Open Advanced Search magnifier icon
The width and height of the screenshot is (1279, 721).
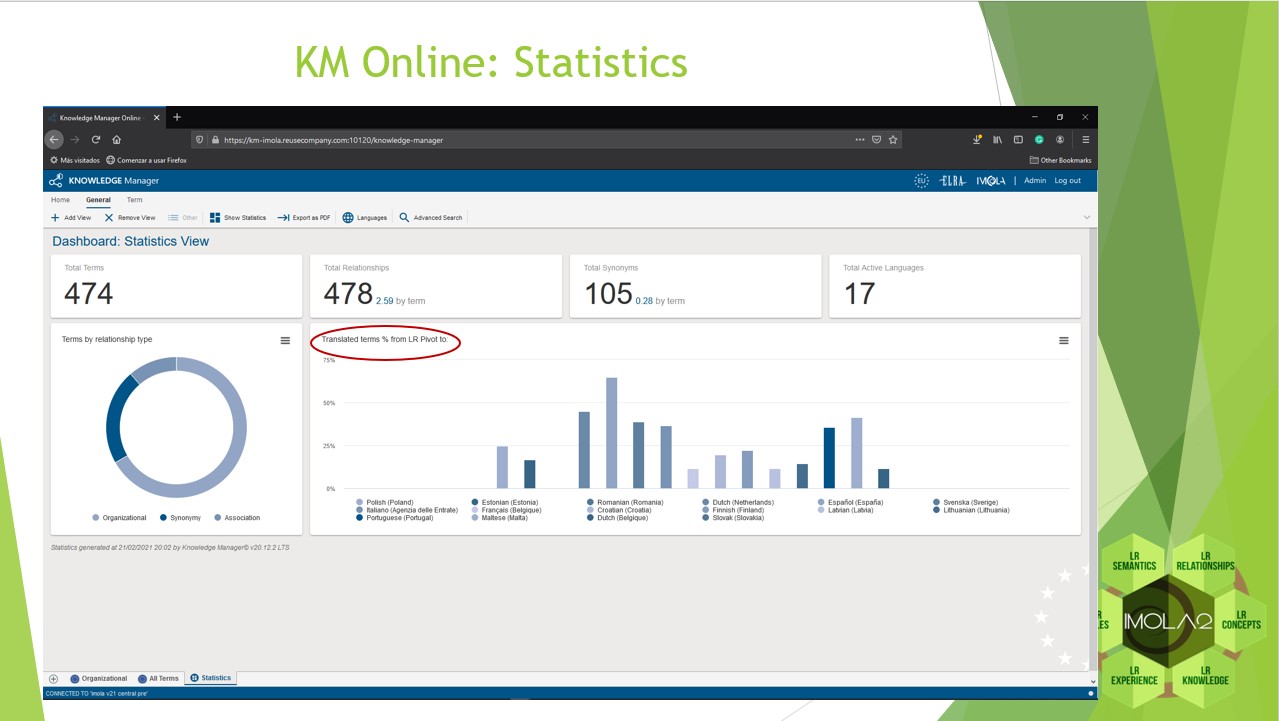(404, 217)
